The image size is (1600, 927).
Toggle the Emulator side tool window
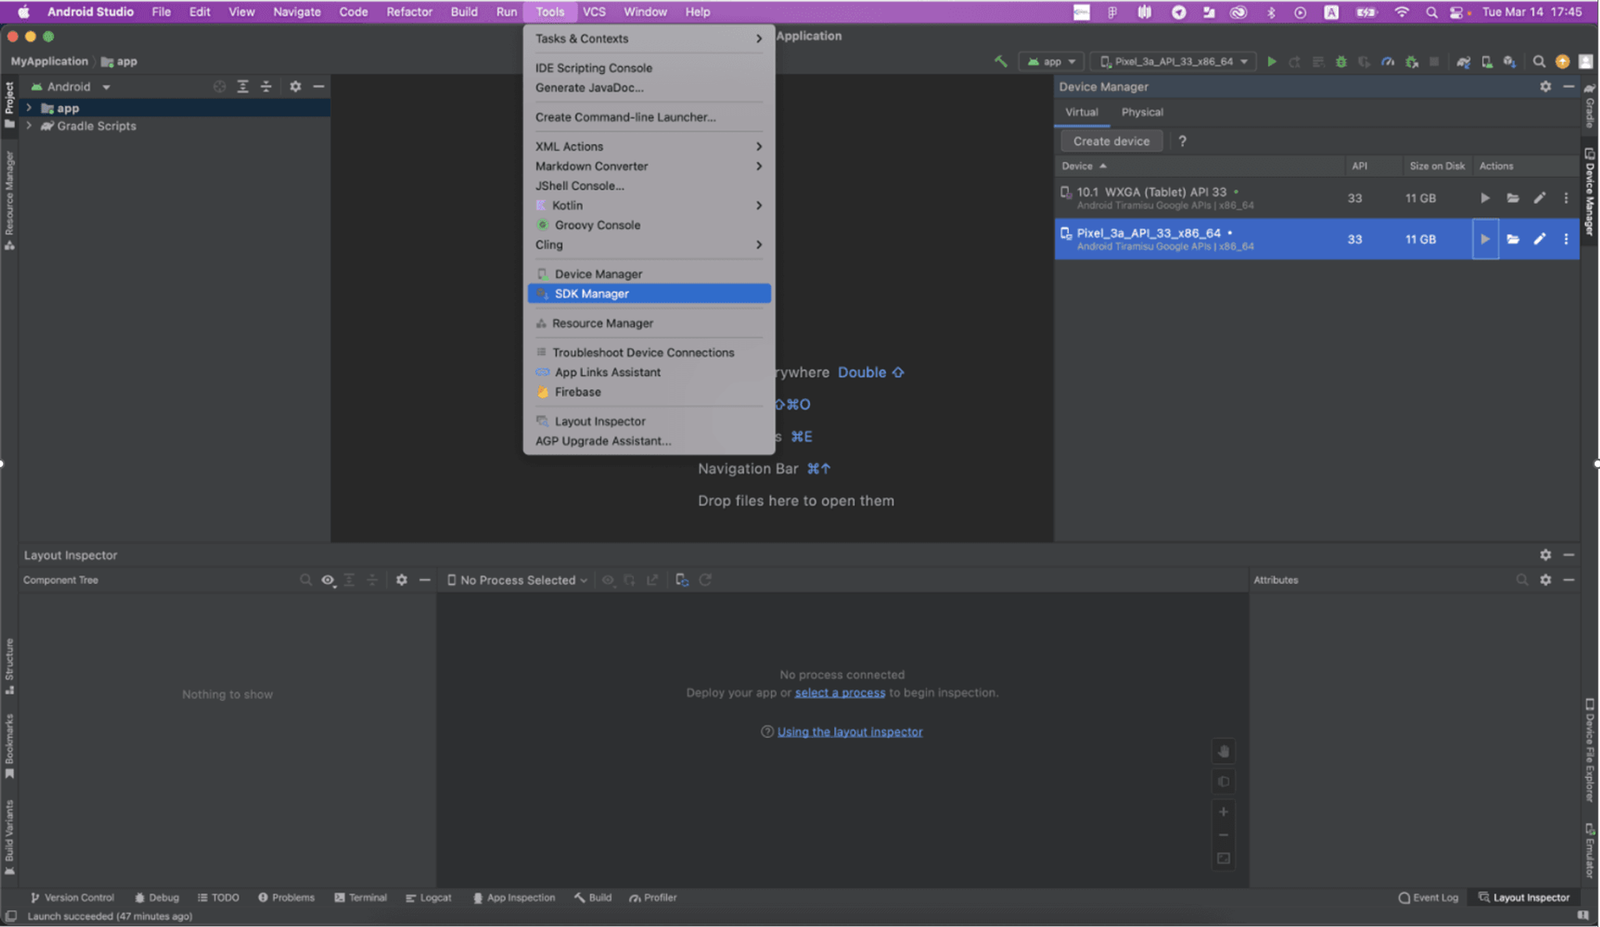(1590, 851)
